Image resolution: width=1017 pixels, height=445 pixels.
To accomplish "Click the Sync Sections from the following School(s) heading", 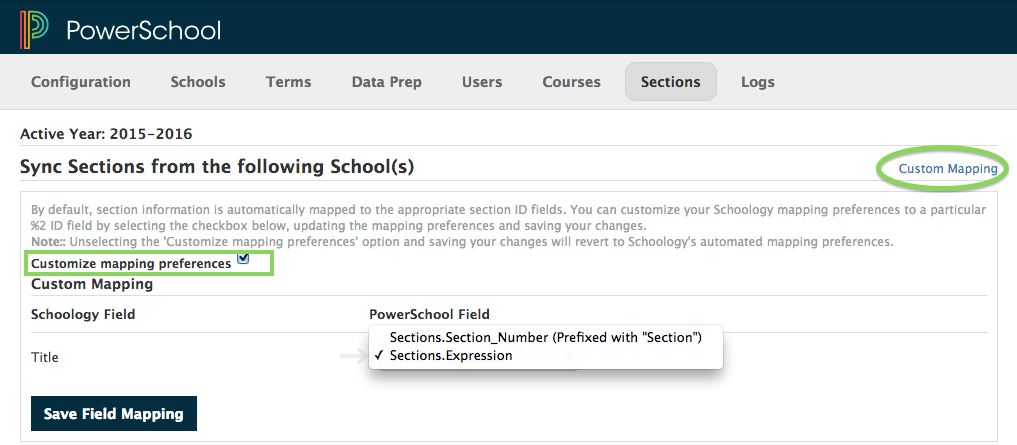I will pyautogui.click(x=217, y=167).
